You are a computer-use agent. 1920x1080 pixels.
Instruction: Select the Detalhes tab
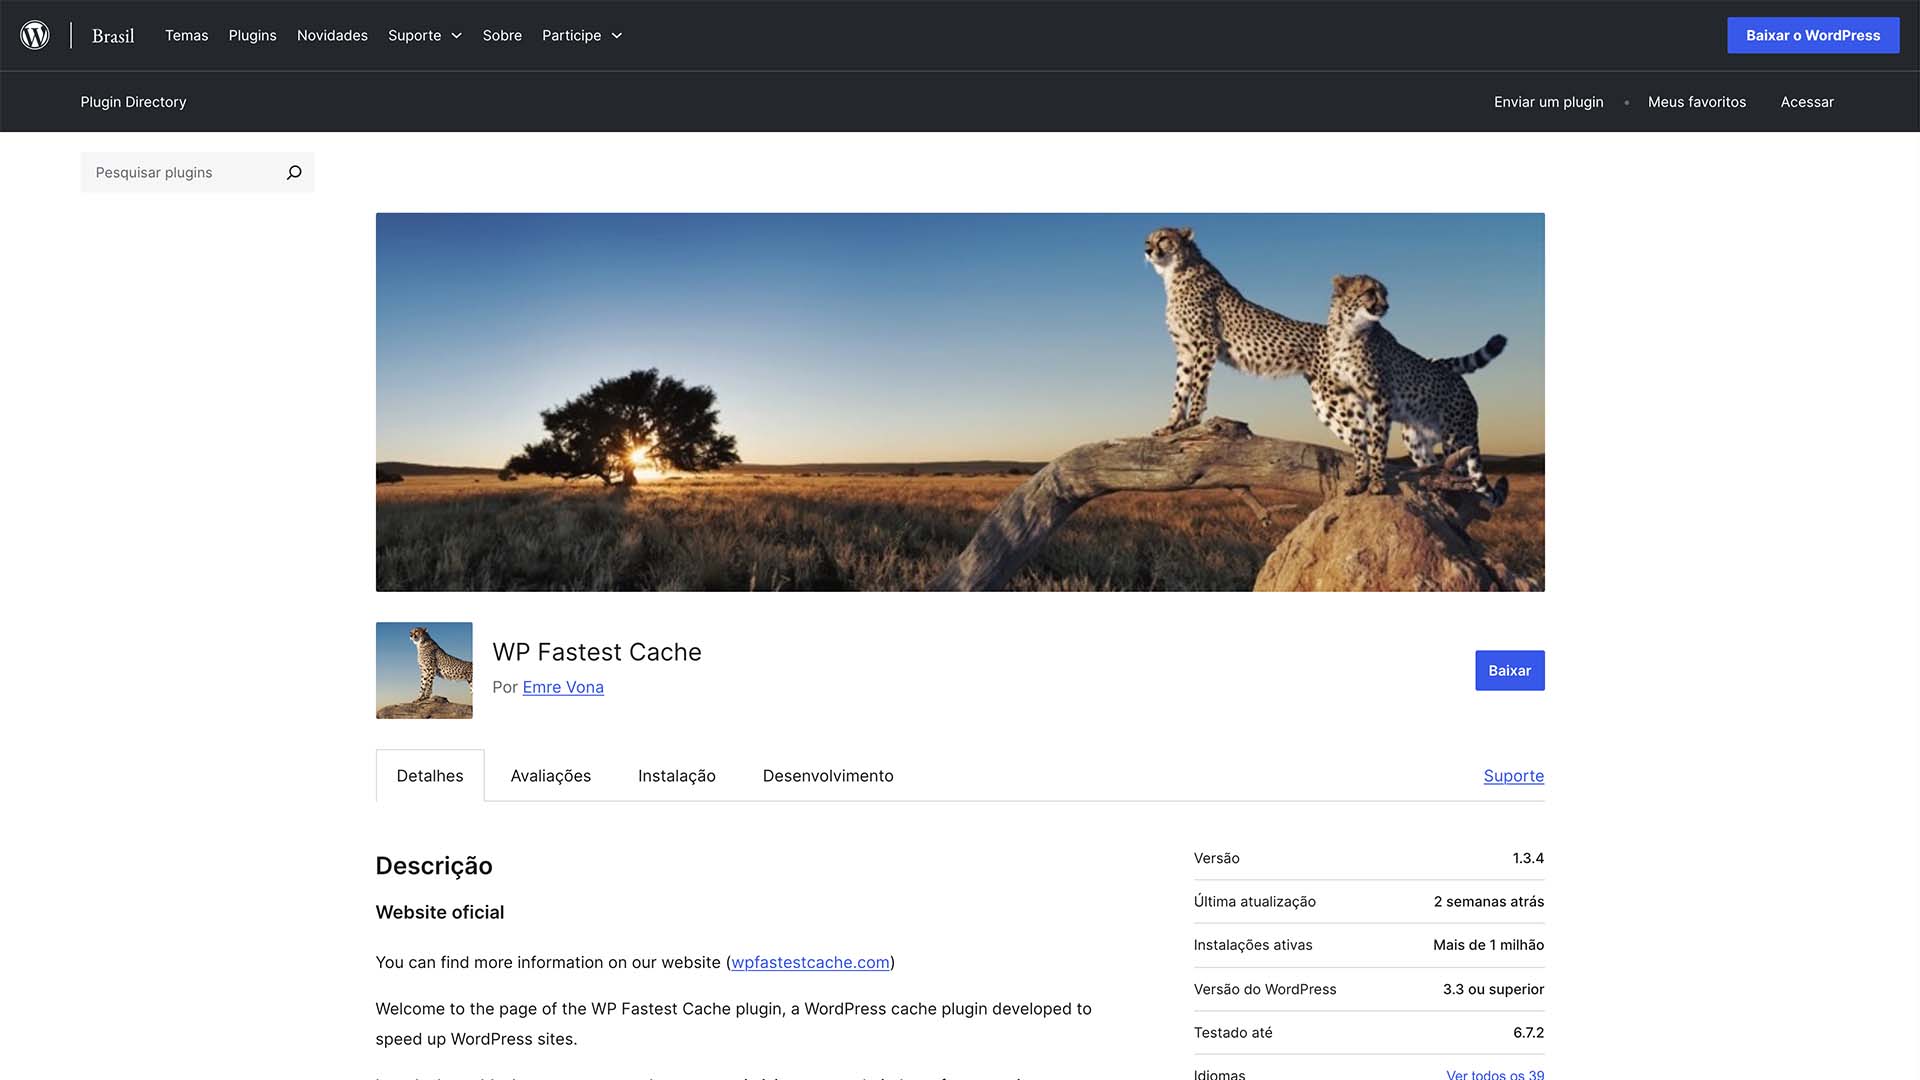tap(430, 776)
